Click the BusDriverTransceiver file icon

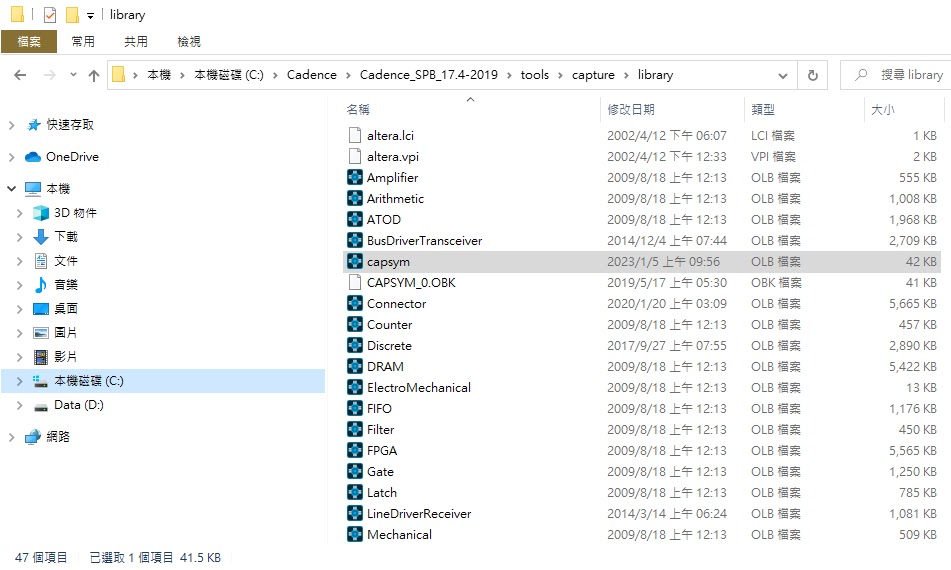coord(355,240)
